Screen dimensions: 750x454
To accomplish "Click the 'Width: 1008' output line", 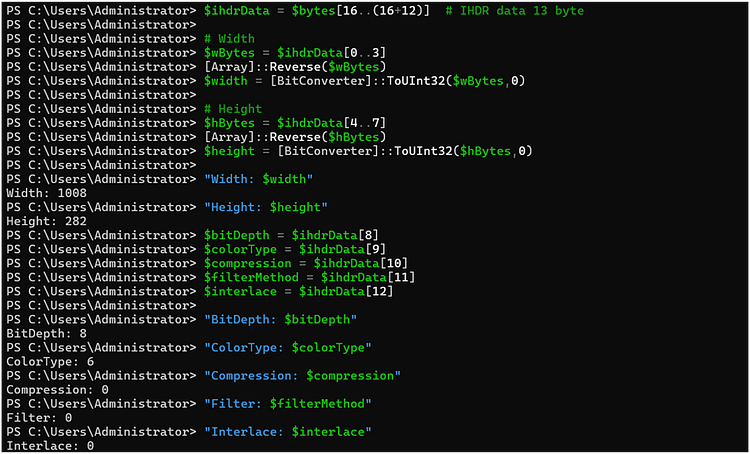I will click(x=46, y=193).
